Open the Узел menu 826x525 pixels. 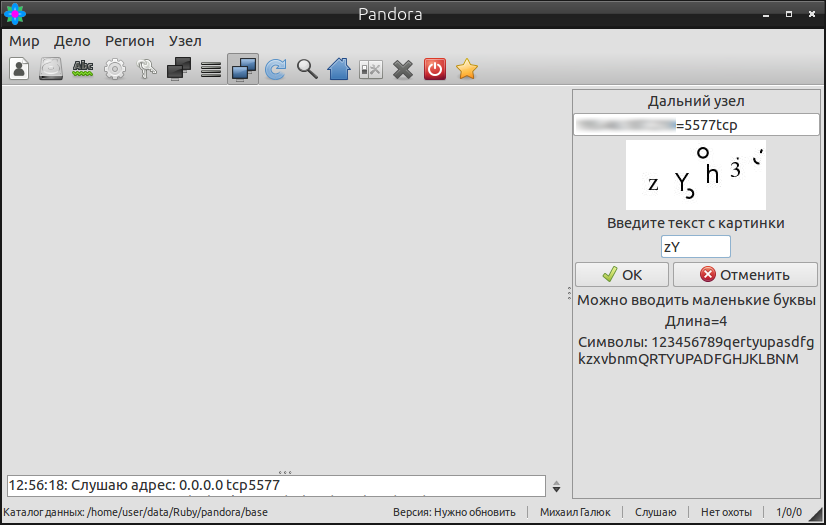point(185,41)
